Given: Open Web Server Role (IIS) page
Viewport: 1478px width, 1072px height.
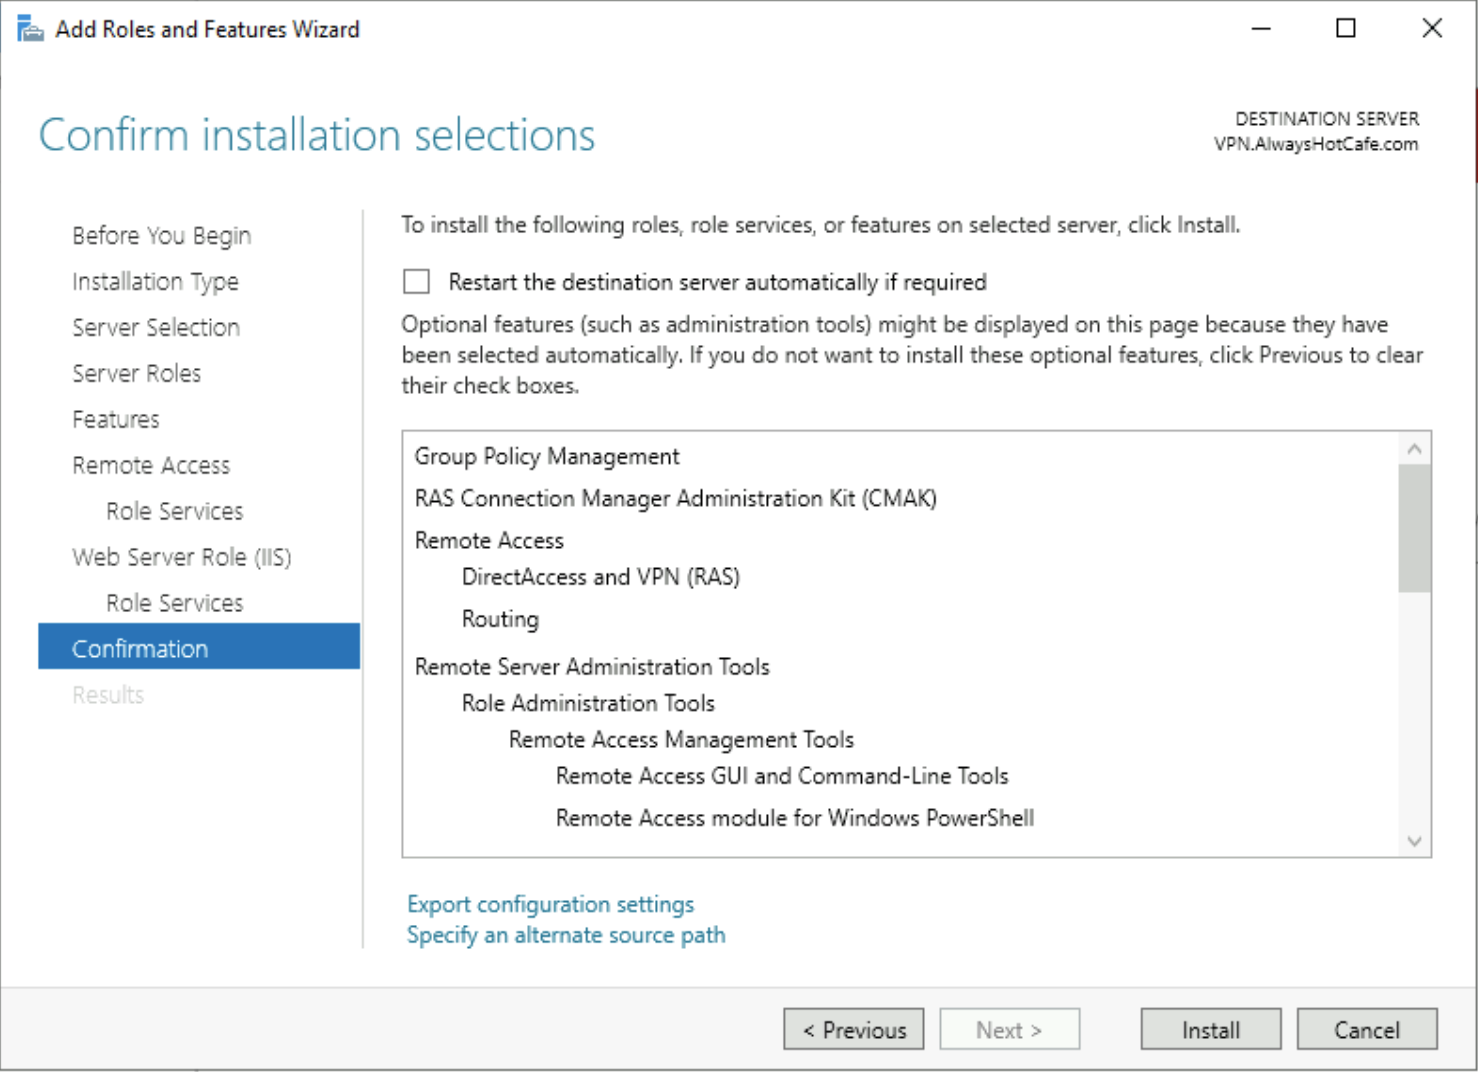Looking at the screenshot, I should pyautogui.click(x=181, y=557).
